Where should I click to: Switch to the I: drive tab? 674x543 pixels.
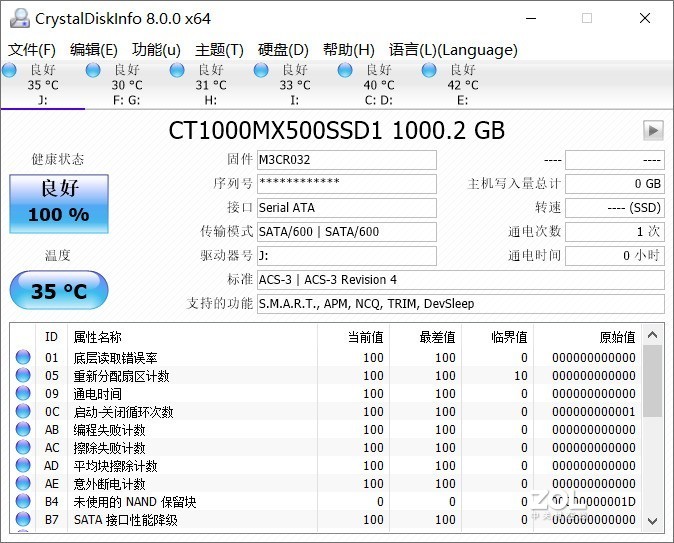(294, 85)
